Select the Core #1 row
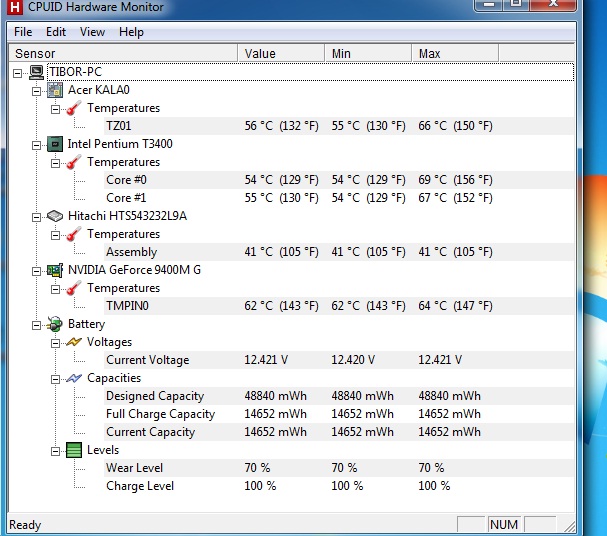Image resolution: width=607 pixels, height=536 pixels. click(x=339, y=198)
